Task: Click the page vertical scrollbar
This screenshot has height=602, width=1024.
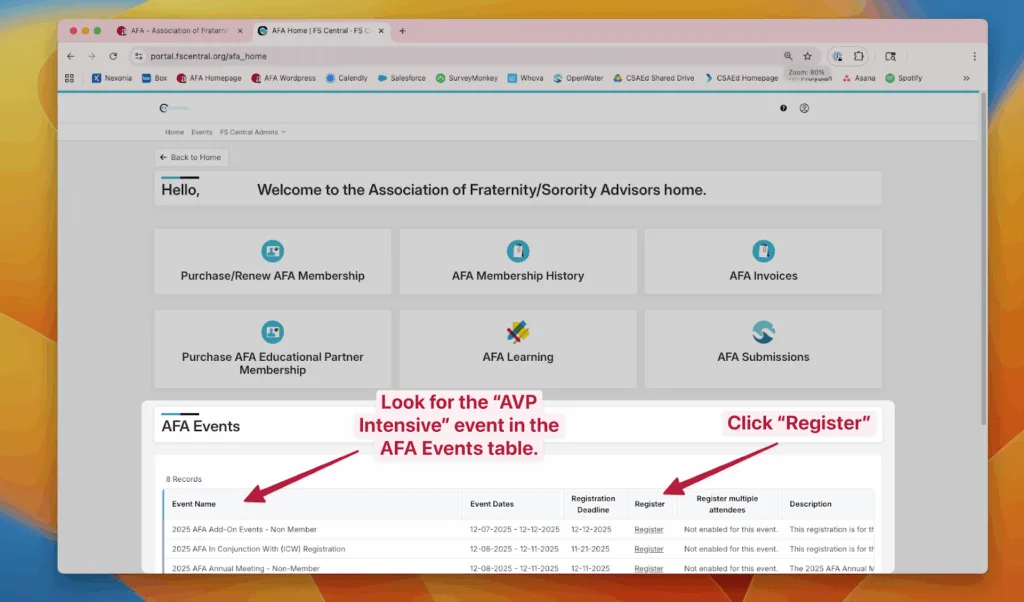Action: click(982, 259)
